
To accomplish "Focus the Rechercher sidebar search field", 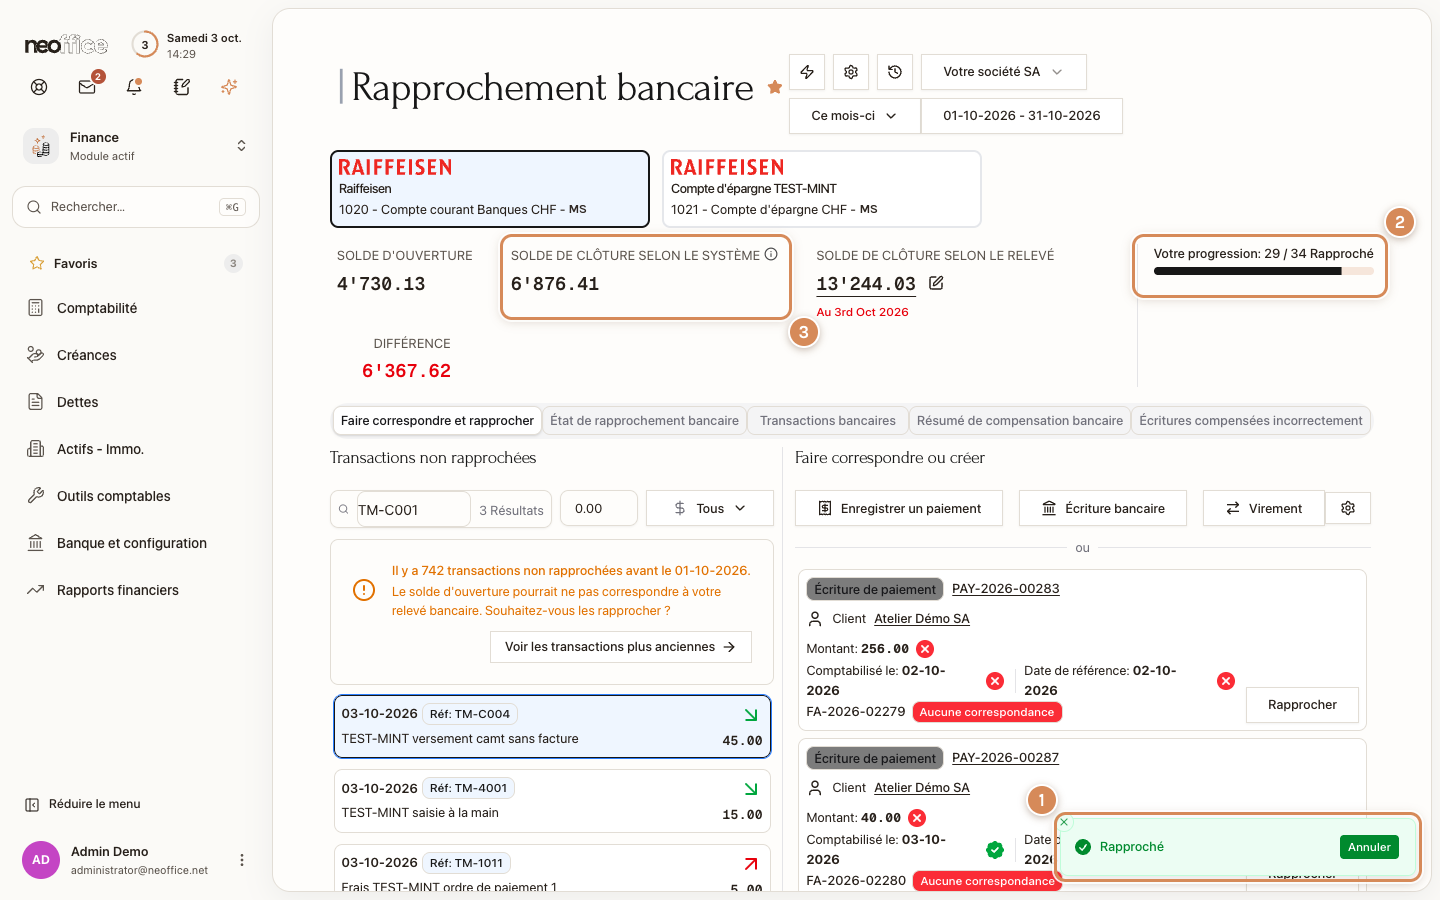I will (x=136, y=207).
